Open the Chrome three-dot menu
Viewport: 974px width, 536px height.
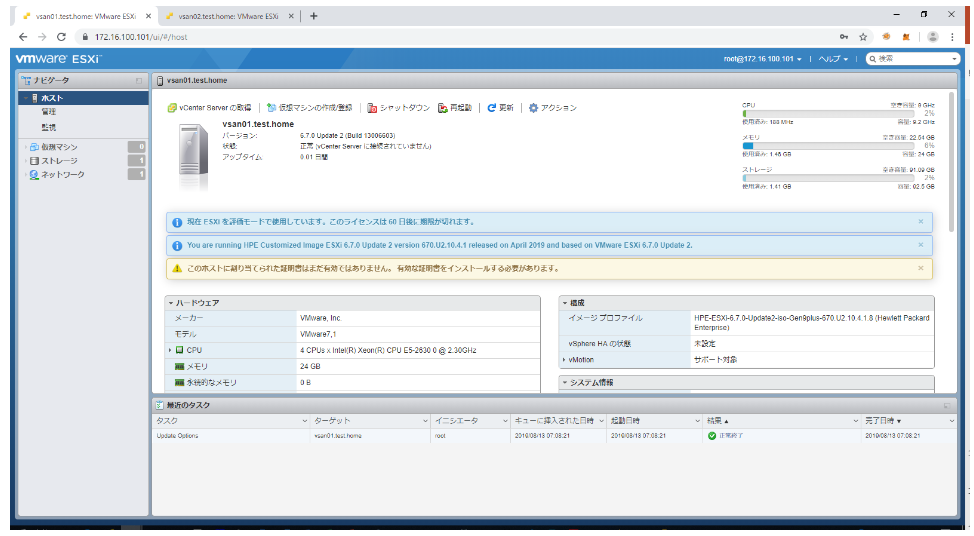tap(952, 37)
